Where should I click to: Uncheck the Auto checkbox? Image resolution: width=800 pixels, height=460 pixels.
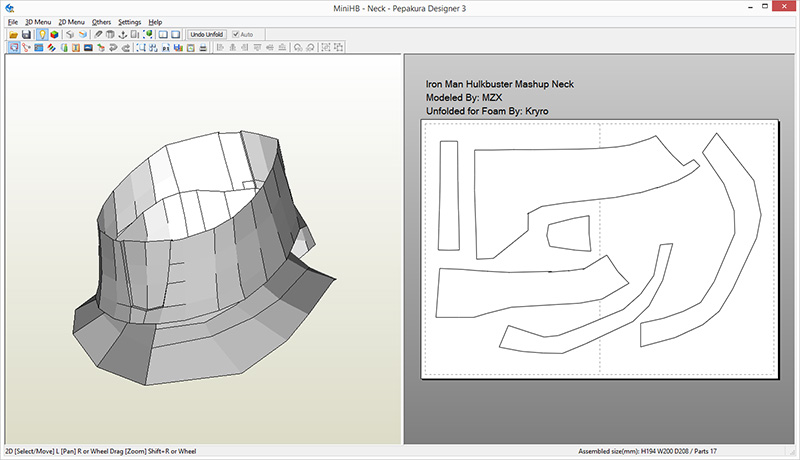(236, 34)
